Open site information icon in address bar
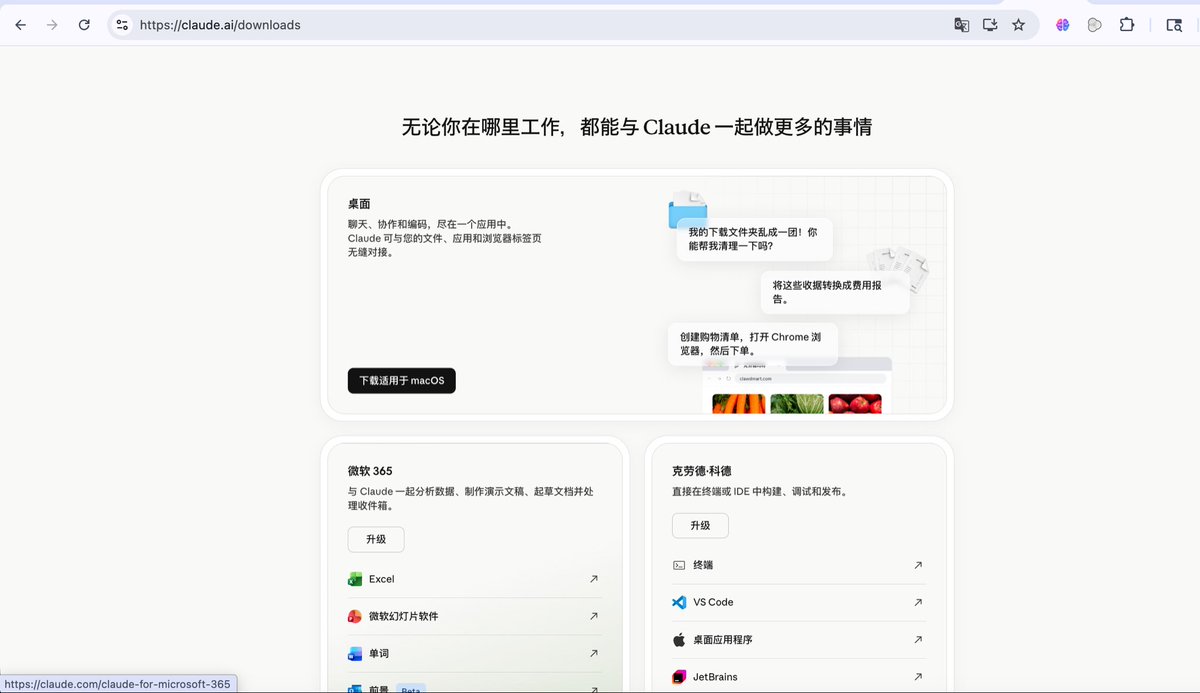Image resolution: width=1200 pixels, height=693 pixels. [122, 25]
